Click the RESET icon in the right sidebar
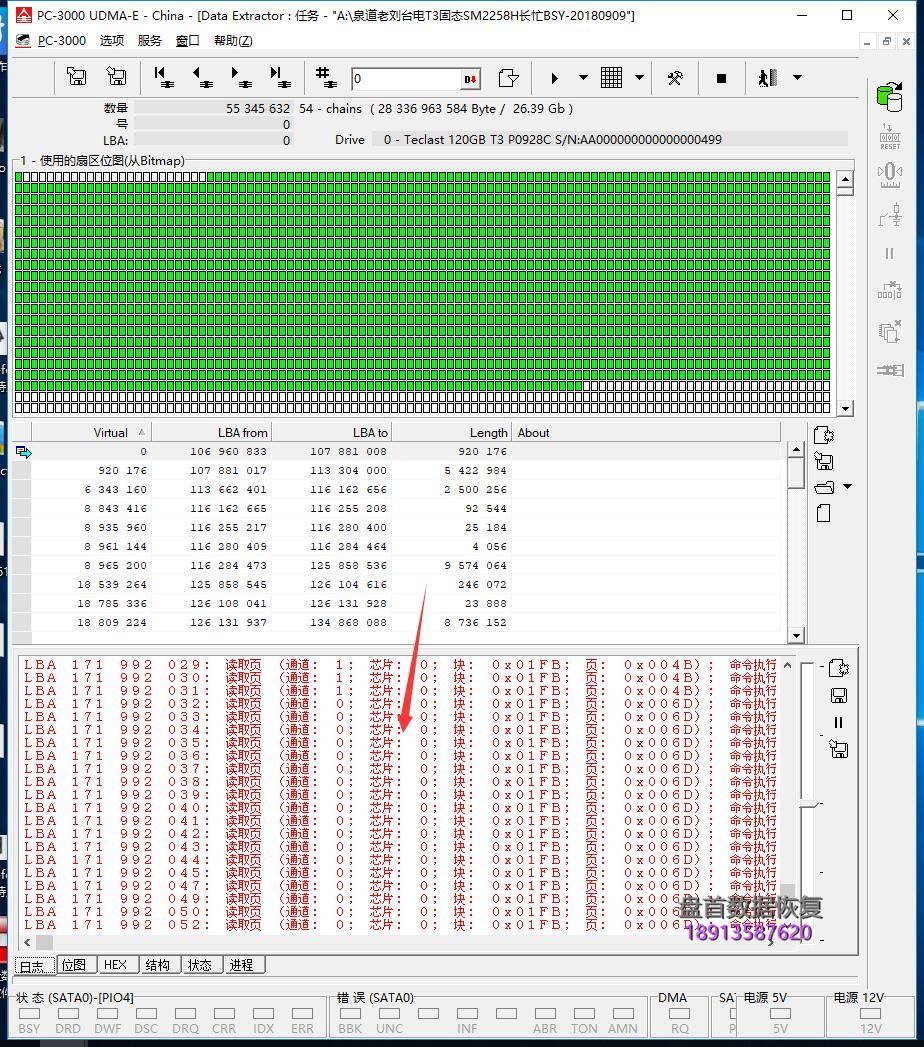Screen dimensions: 924x1047 tap(889, 135)
